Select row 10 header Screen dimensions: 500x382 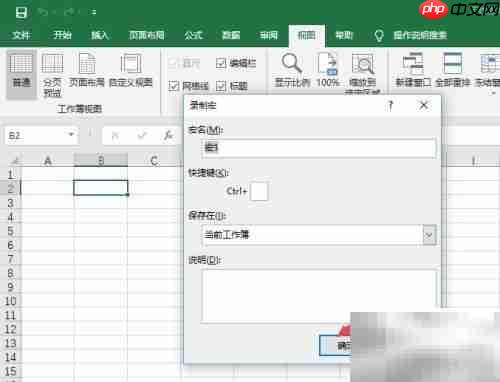click(x=11, y=301)
